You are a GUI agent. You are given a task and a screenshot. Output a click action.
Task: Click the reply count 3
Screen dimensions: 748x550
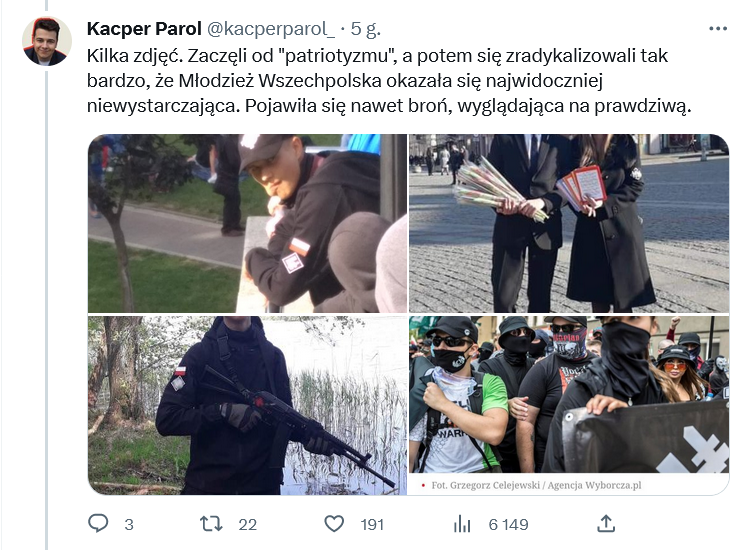click(x=129, y=525)
